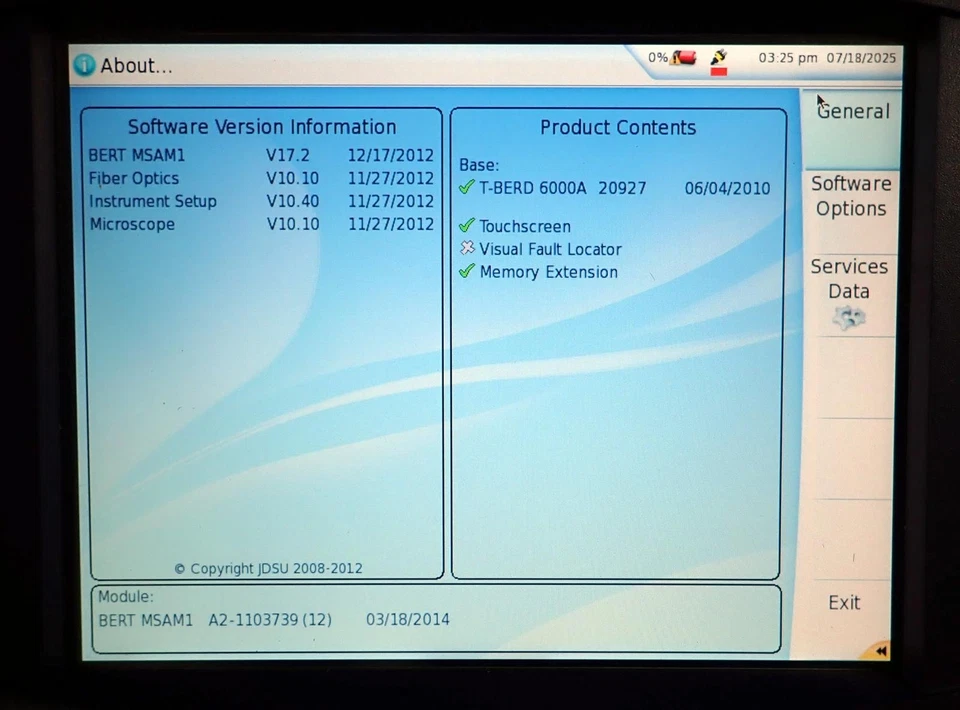
Task: Click the AC power plug icon
Action: [x=719, y=57]
